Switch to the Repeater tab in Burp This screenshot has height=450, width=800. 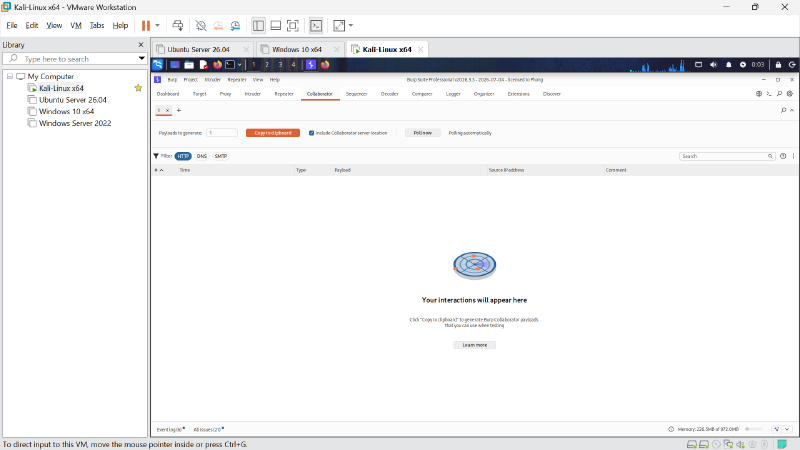(284, 94)
